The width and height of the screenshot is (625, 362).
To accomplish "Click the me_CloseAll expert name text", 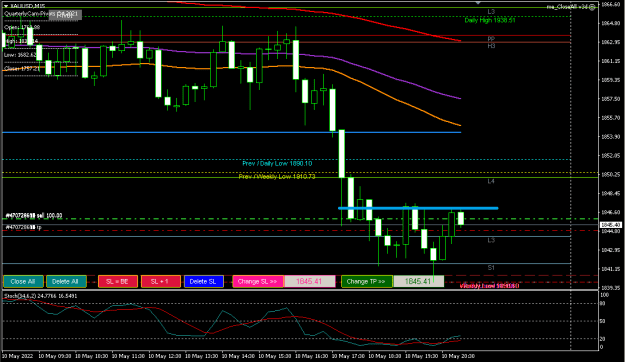I will tap(568, 7).
